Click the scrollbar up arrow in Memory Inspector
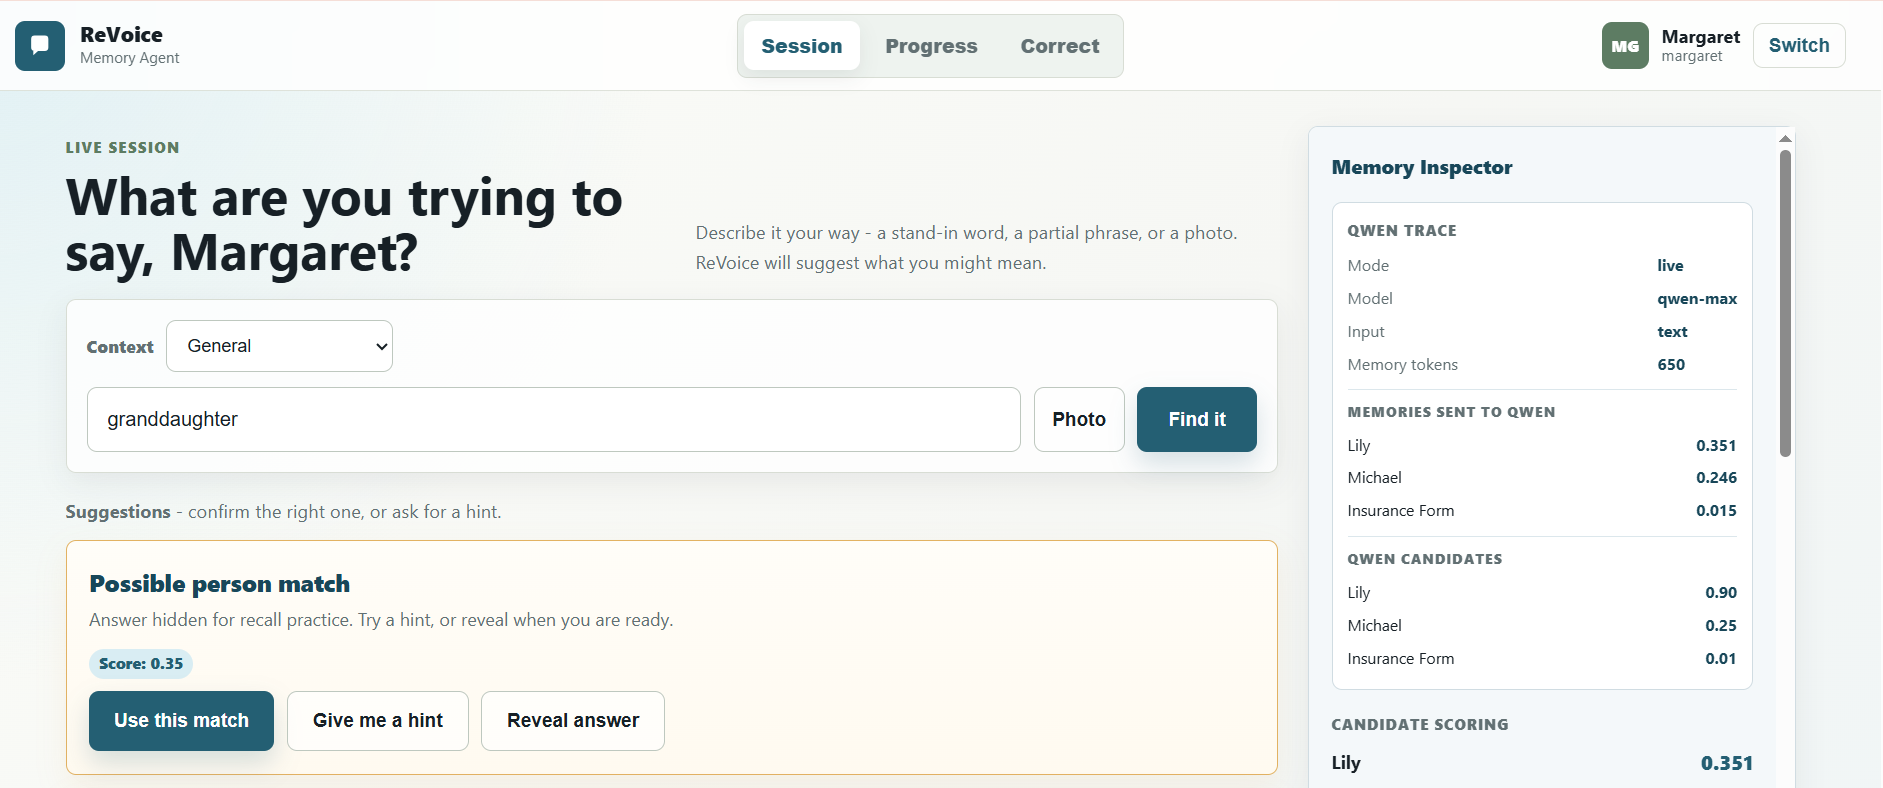This screenshot has height=788, width=1883. point(1785,138)
